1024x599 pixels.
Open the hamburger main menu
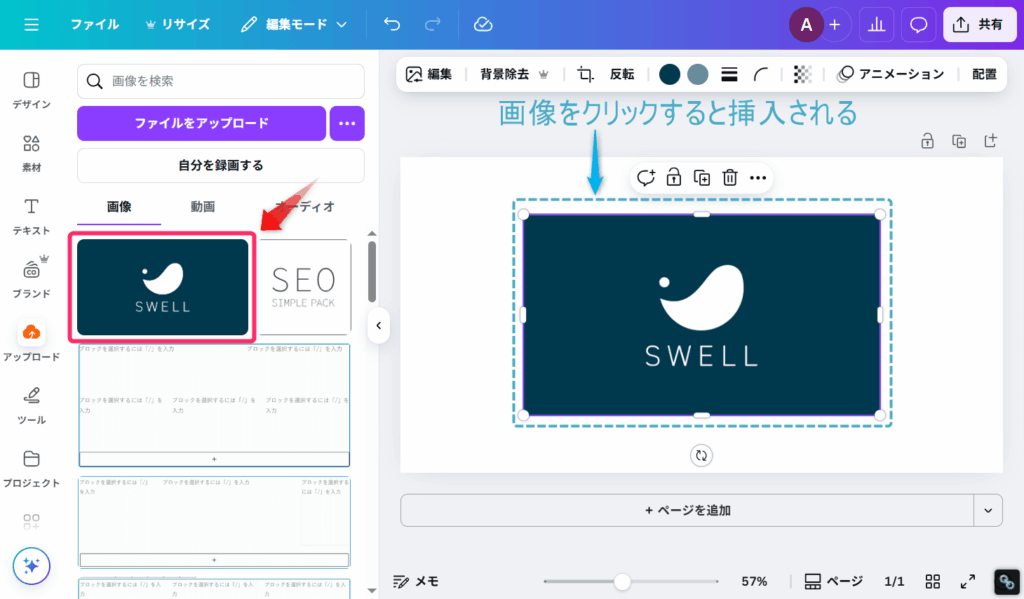pos(31,25)
